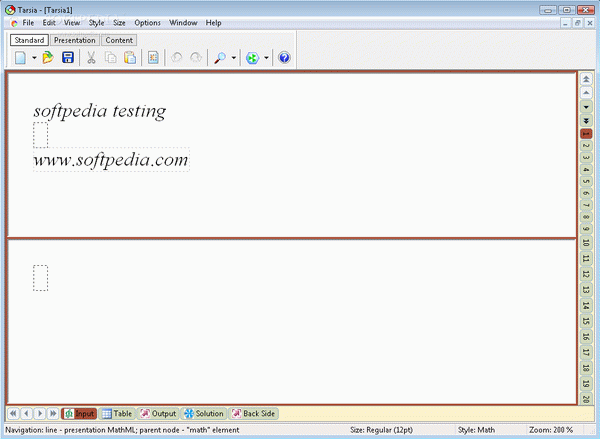Undo the last action with the Undo icon
This screenshot has width=600, height=439.
(176, 58)
